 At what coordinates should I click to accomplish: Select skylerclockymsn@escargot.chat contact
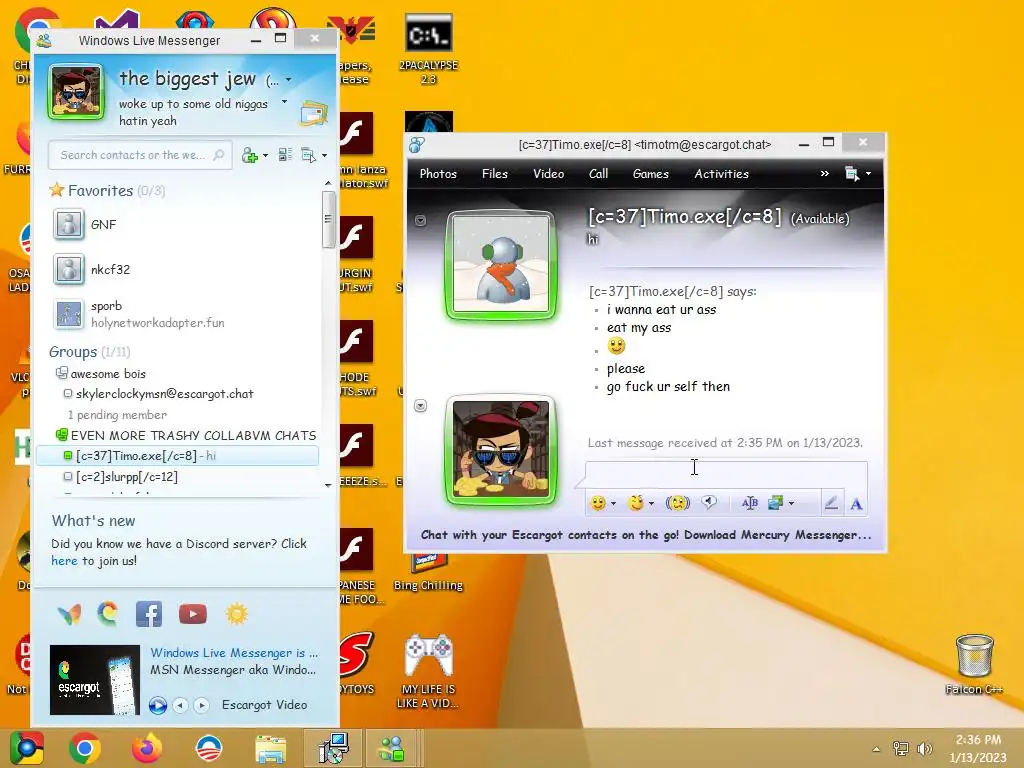pyautogui.click(x=165, y=394)
